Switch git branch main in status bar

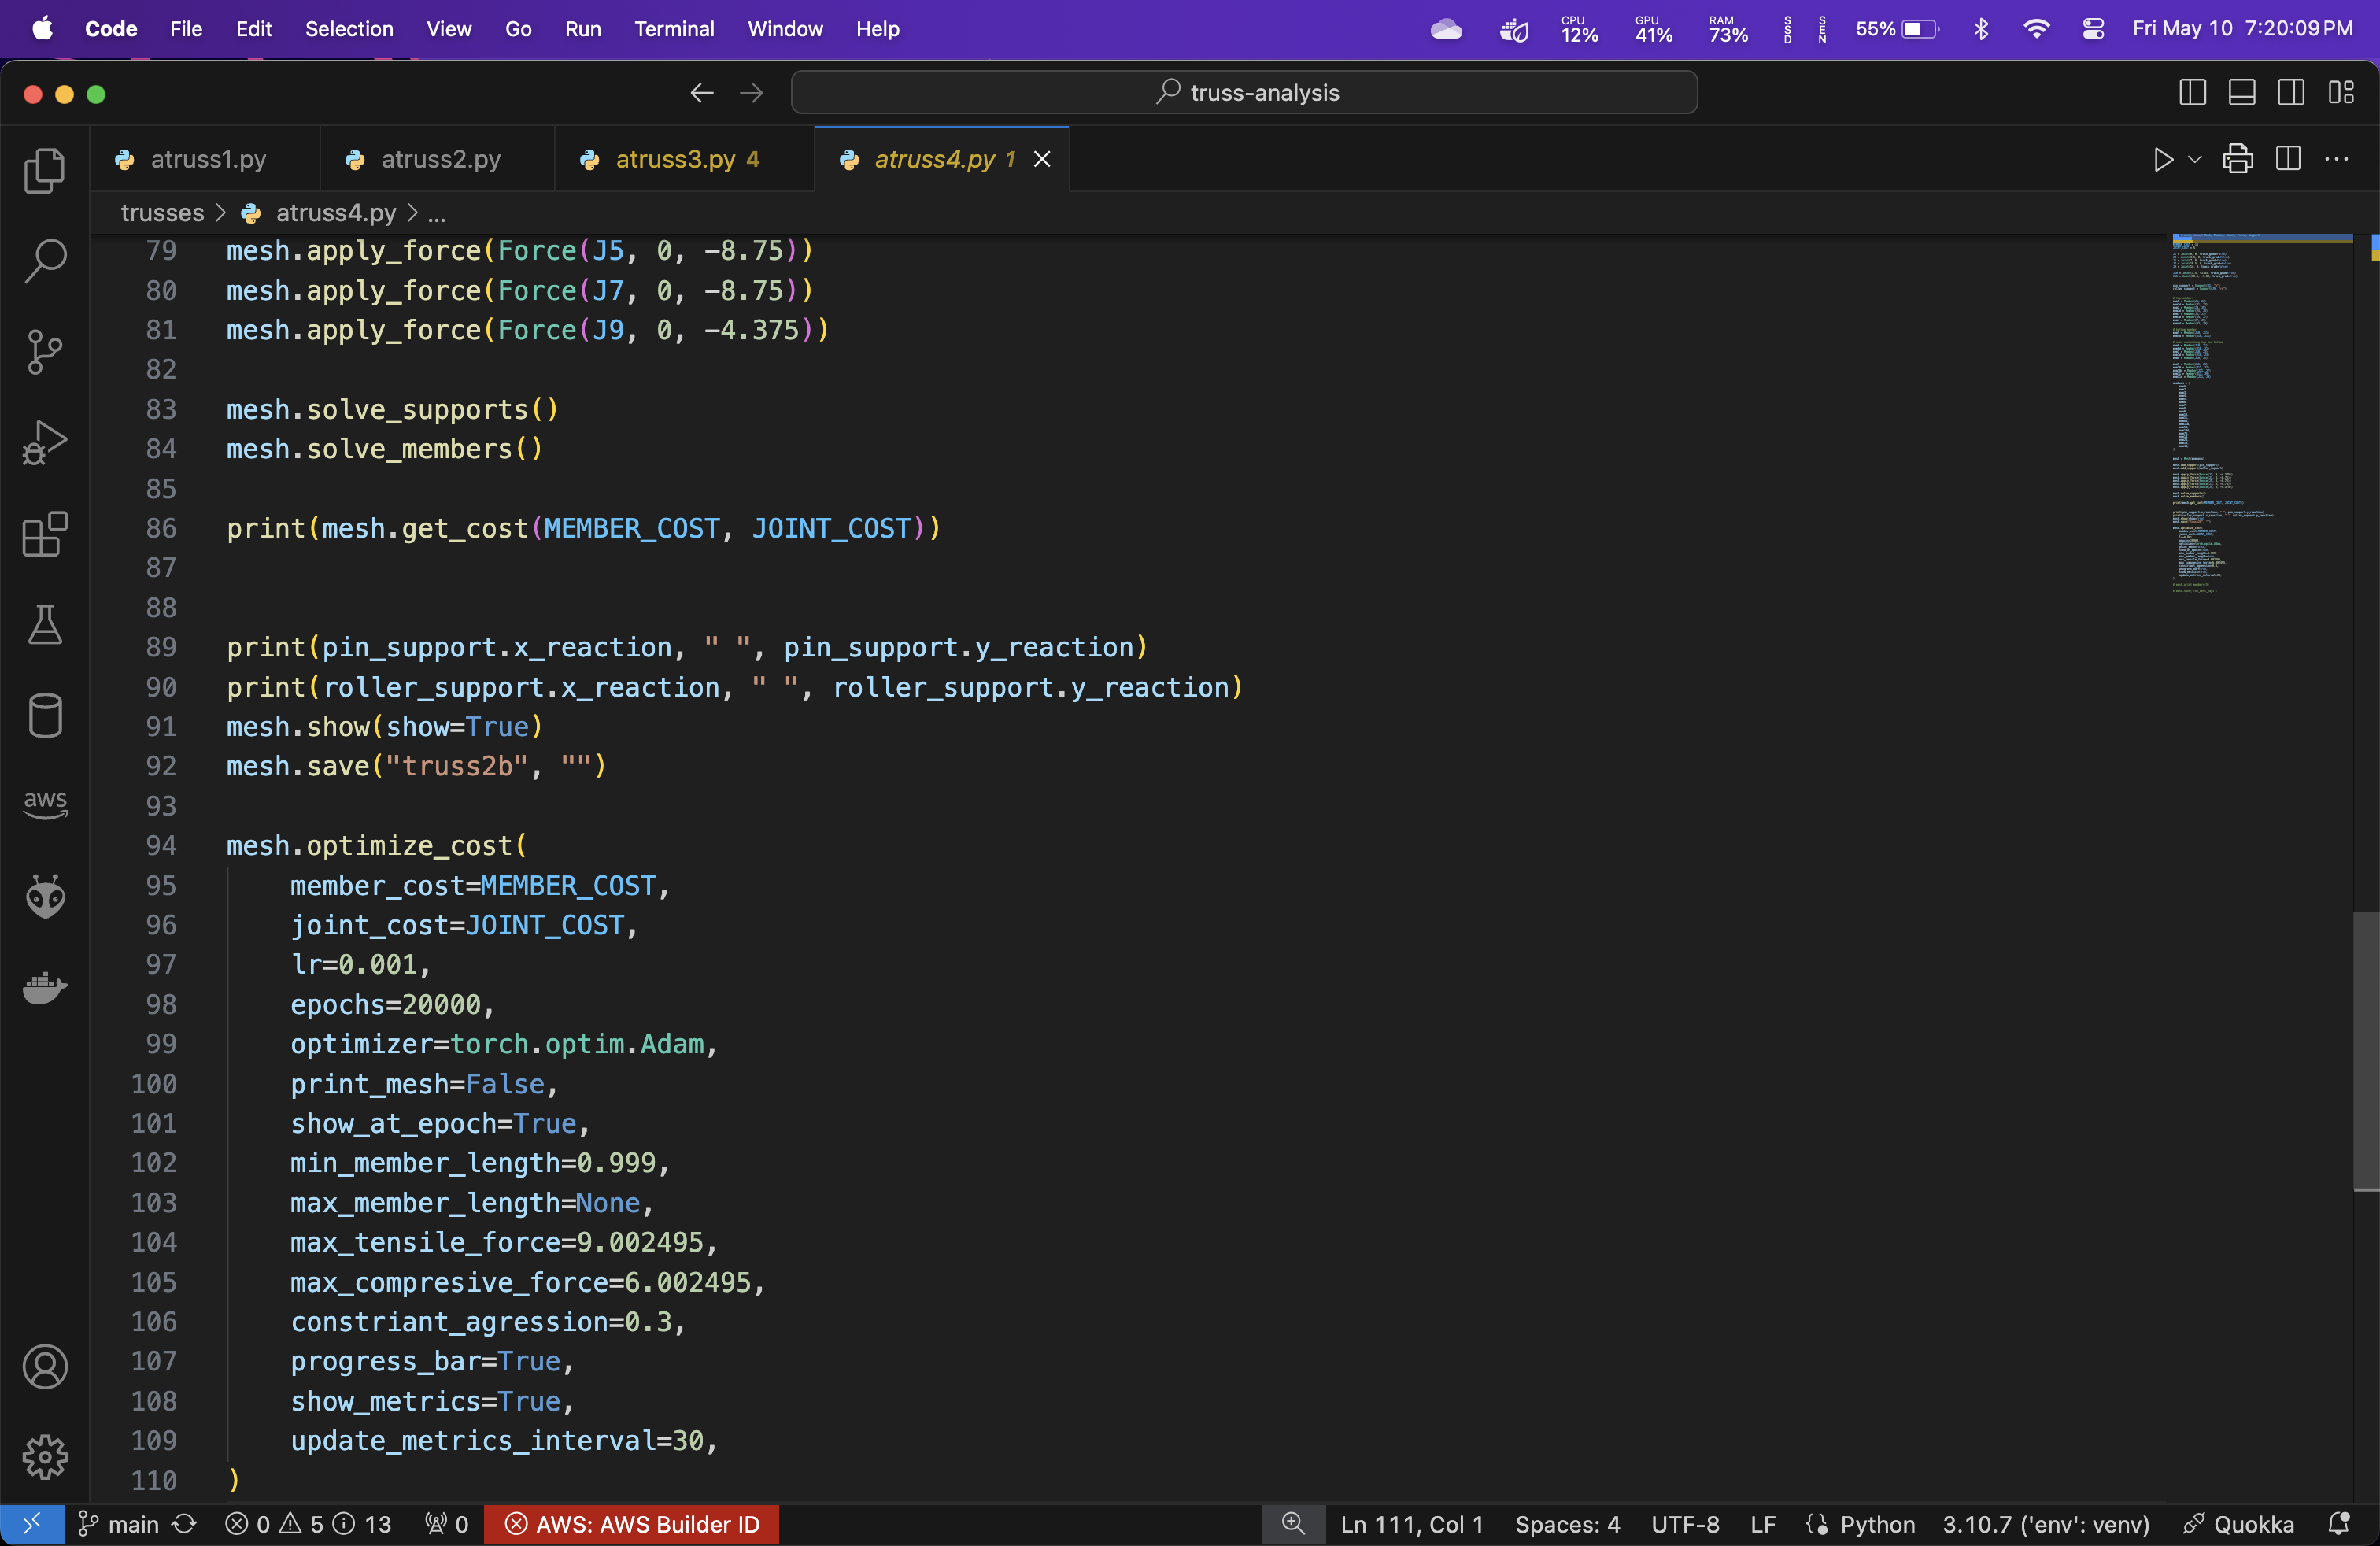click(x=118, y=1524)
